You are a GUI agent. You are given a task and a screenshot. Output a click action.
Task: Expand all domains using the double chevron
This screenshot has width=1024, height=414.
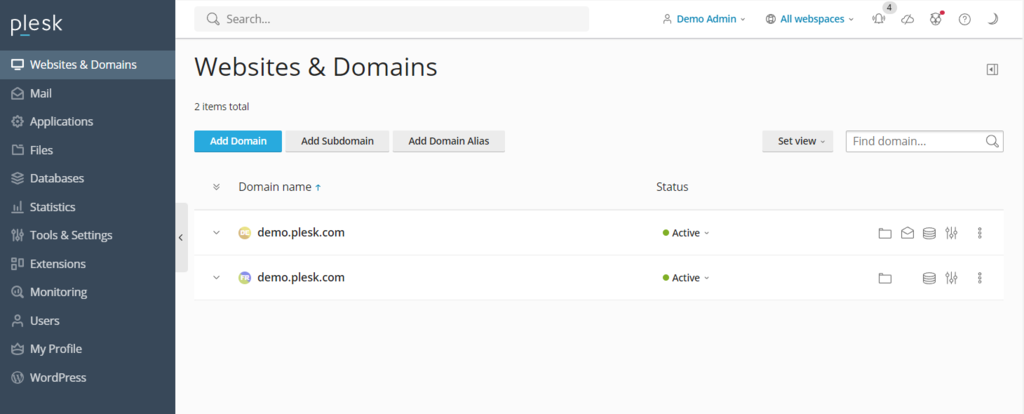[216, 187]
